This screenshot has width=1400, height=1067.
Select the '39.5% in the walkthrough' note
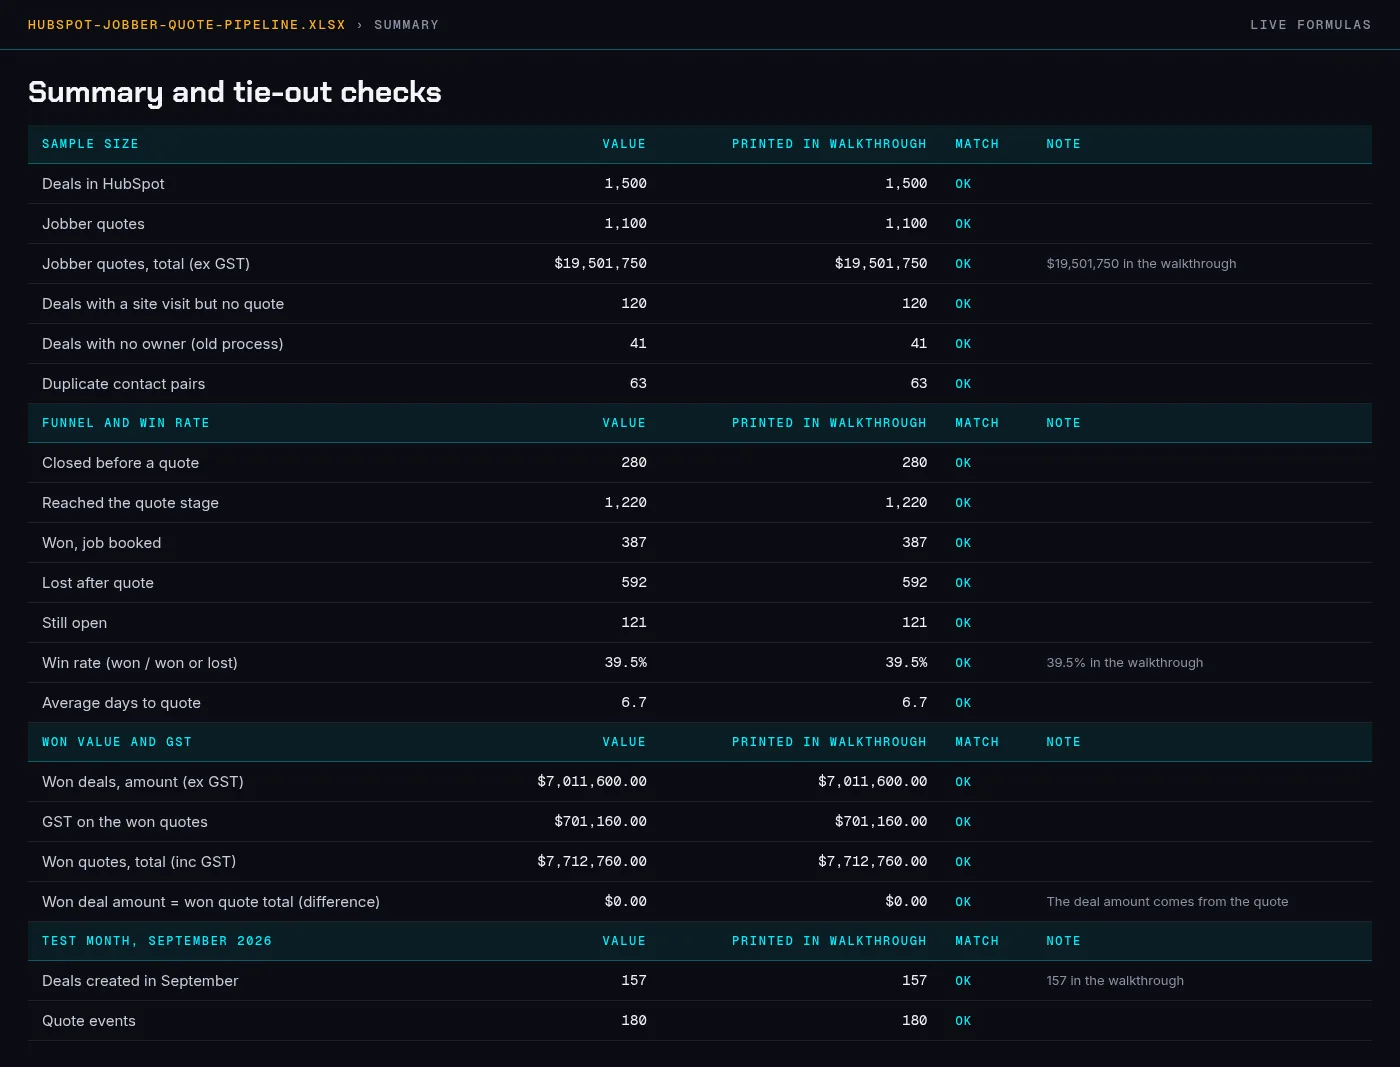[1125, 663]
